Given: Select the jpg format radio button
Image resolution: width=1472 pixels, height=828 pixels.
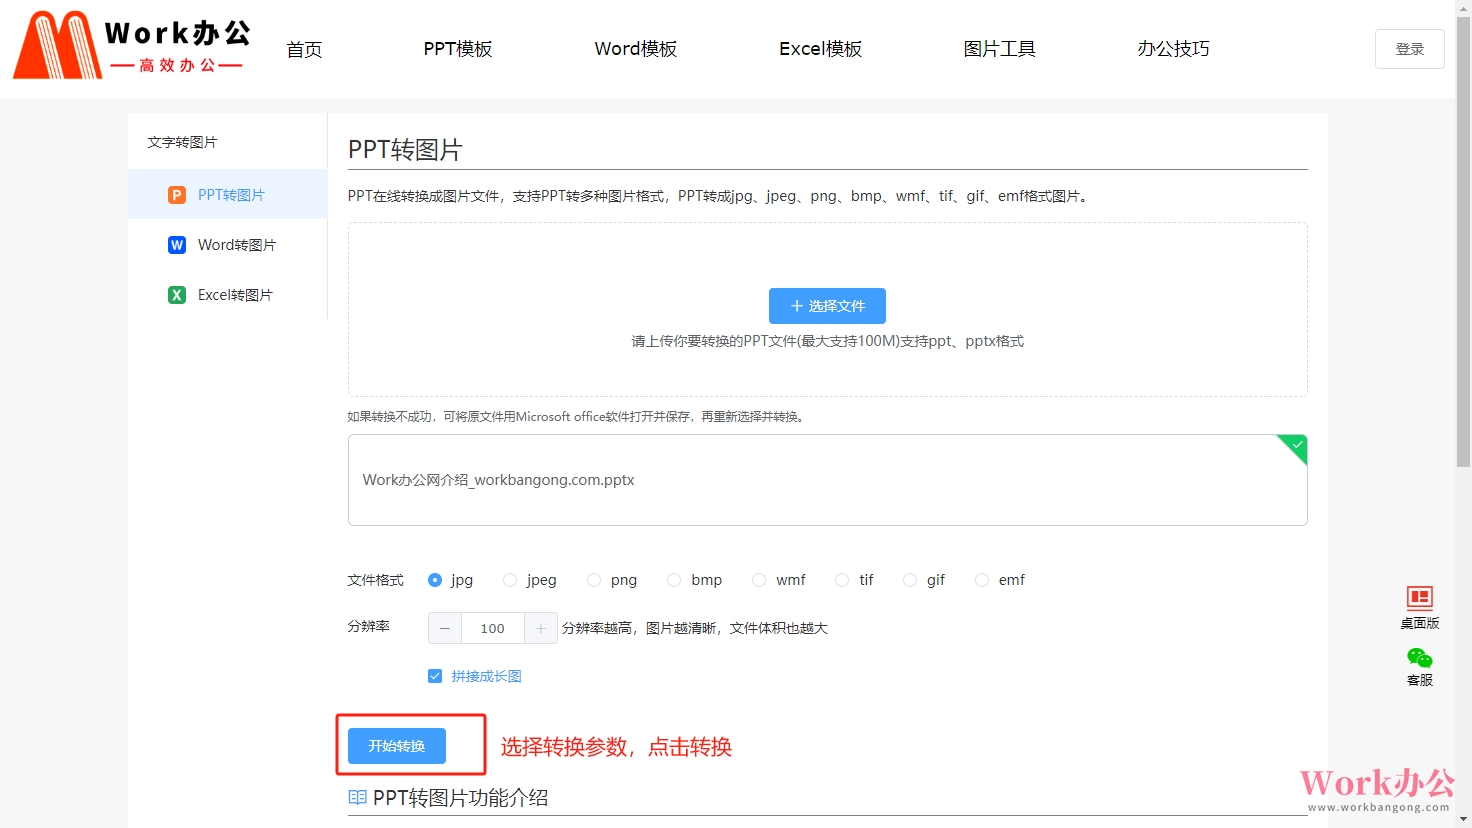Looking at the screenshot, I should pos(435,580).
